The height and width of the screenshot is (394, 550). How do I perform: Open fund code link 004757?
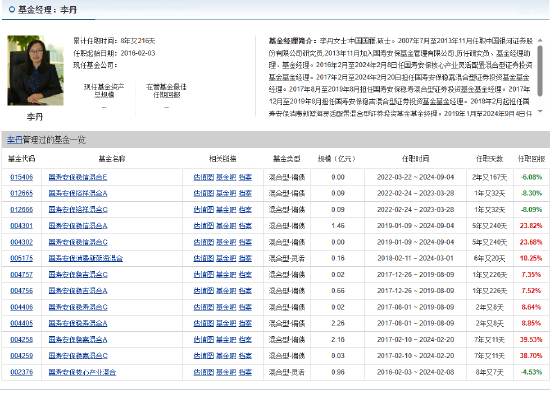[21, 275]
